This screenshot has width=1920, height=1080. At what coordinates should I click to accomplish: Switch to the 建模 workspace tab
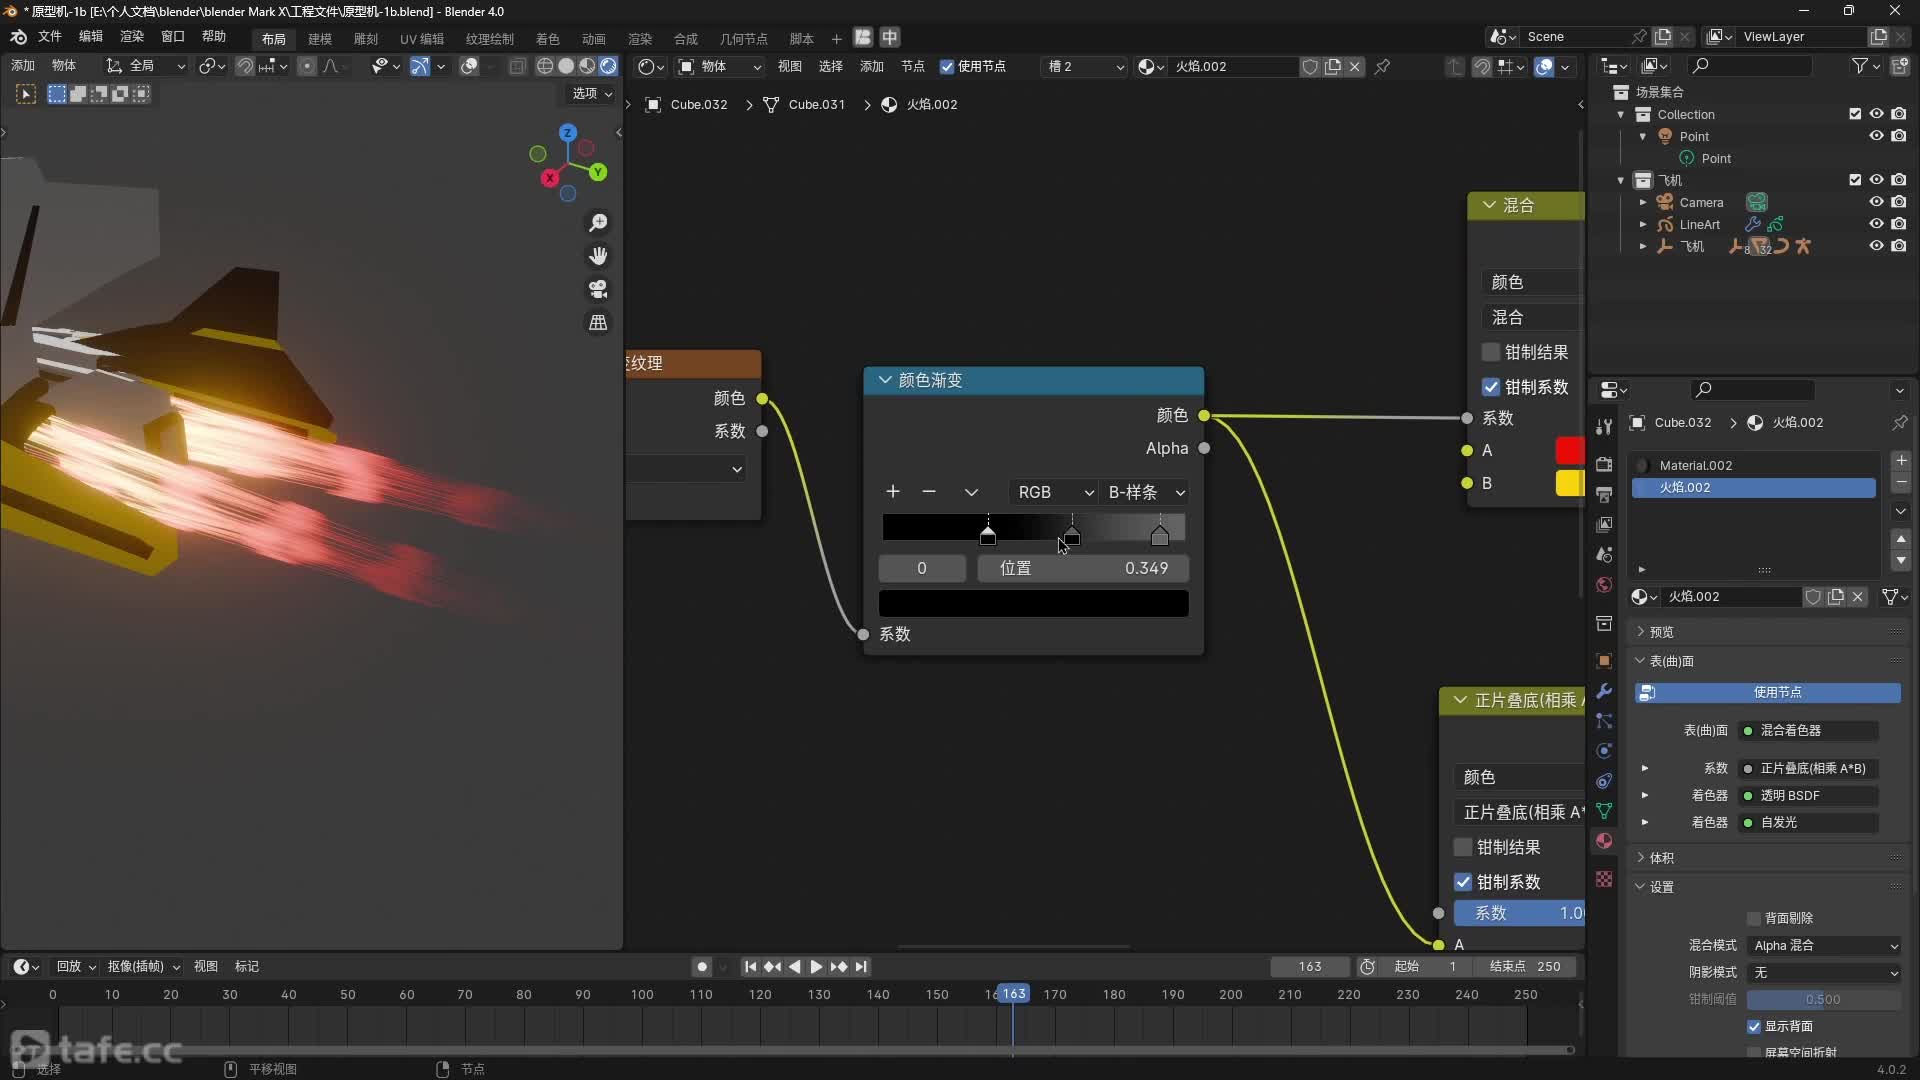(320, 39)
